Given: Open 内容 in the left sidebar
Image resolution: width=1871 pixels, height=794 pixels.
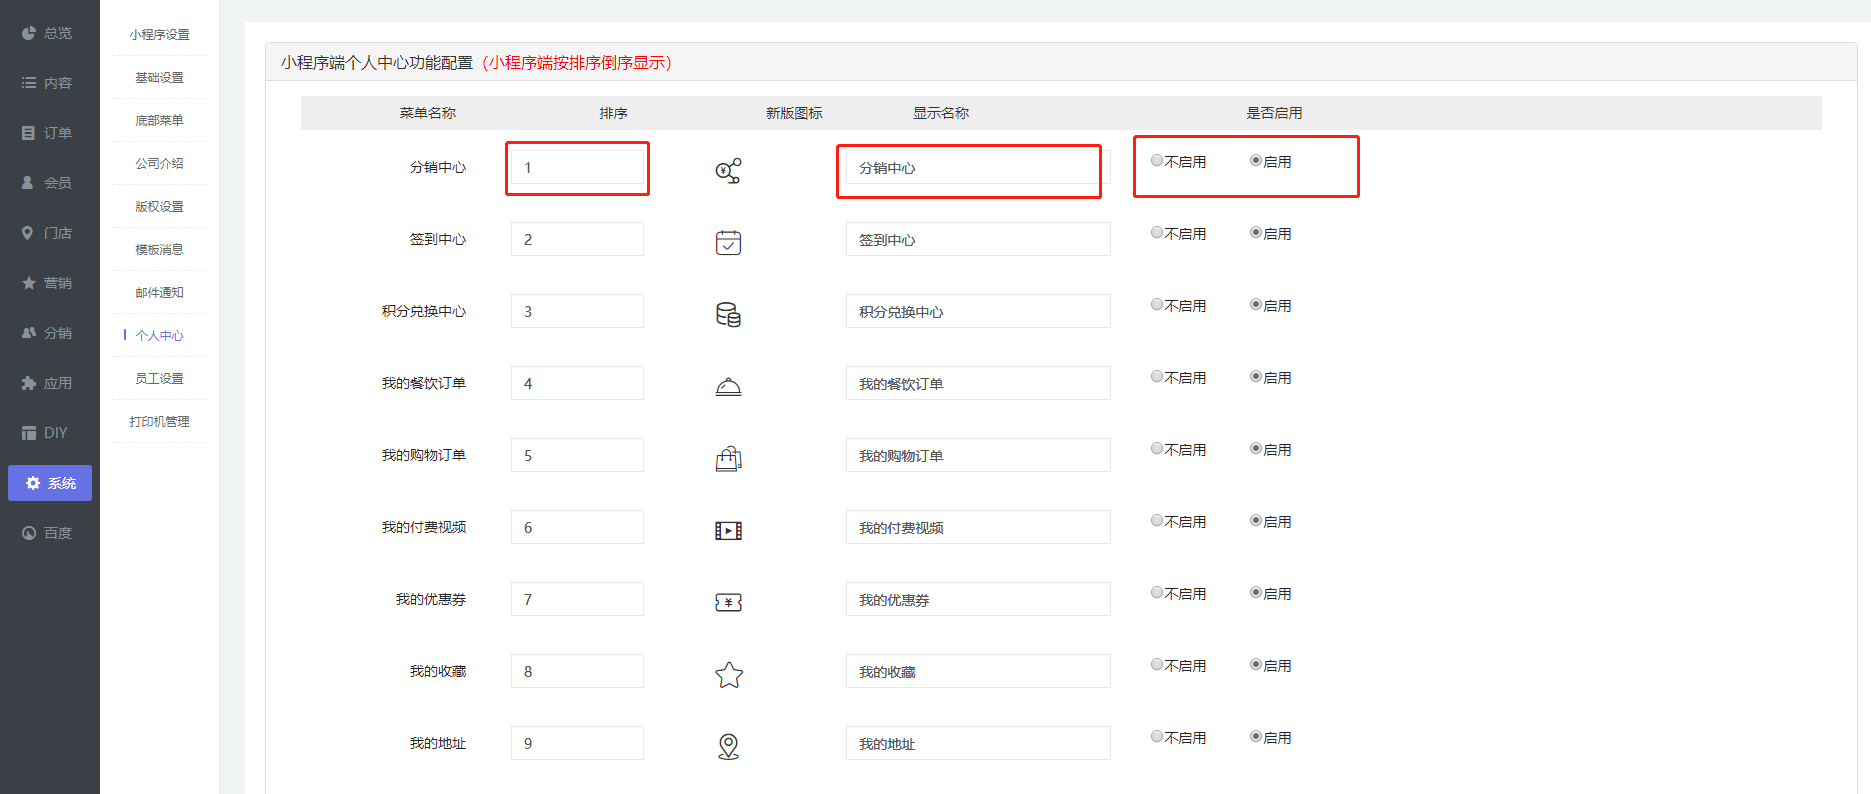Looking at the screenshot, I should pos(48,83).
